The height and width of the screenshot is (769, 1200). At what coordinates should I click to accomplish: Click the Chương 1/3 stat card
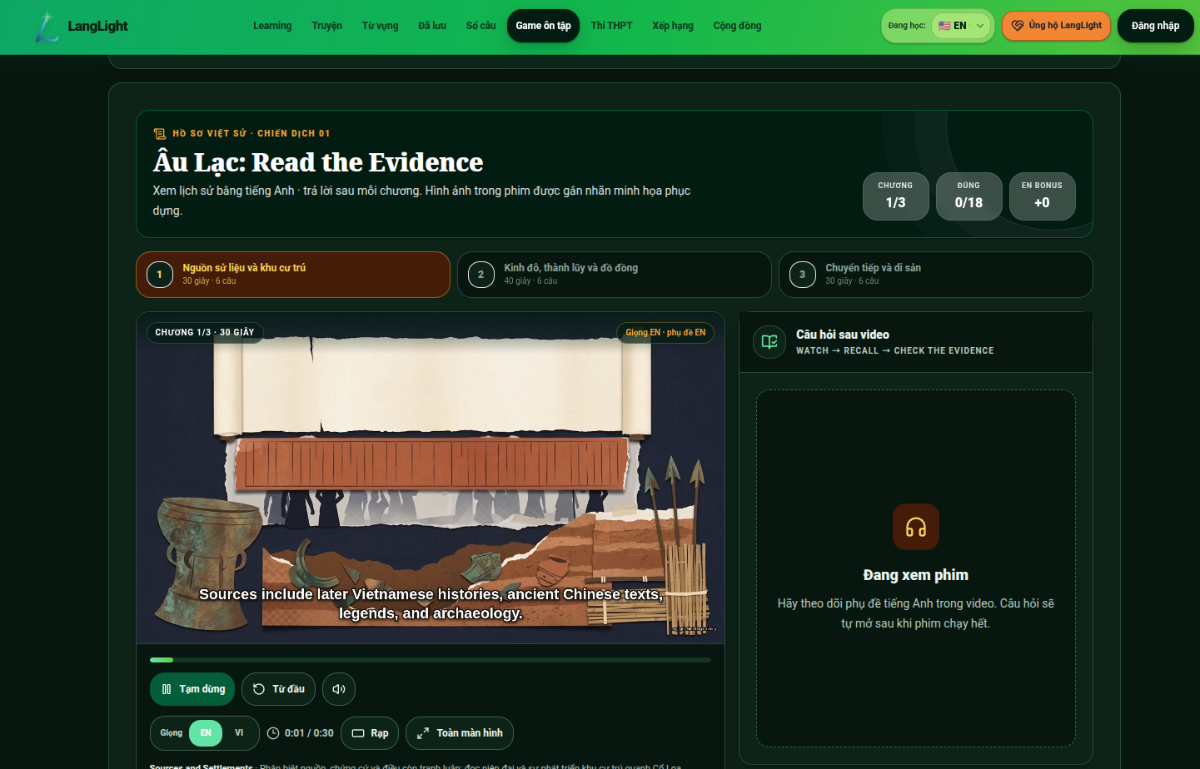(896, 196)
